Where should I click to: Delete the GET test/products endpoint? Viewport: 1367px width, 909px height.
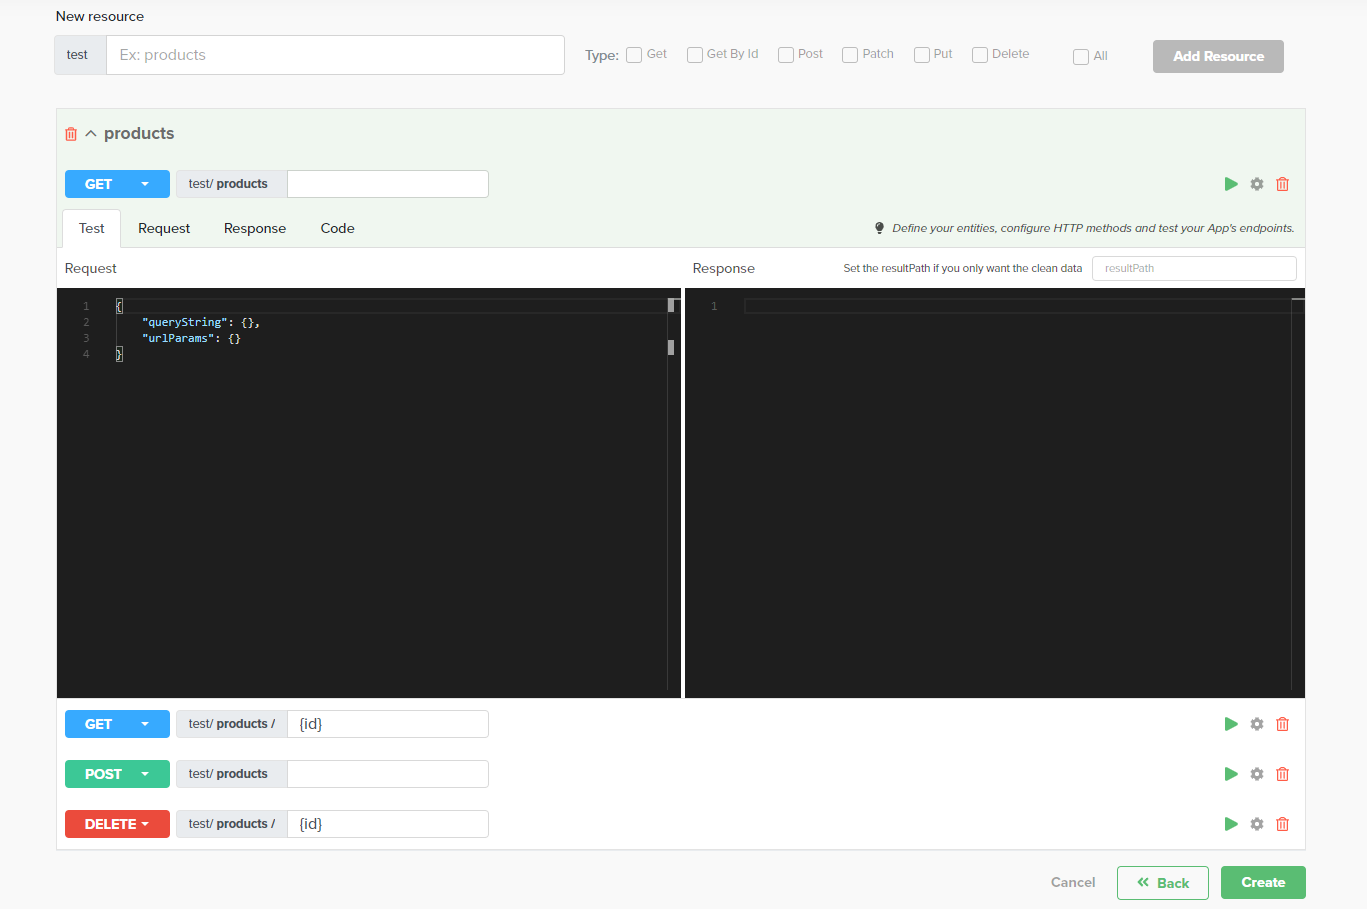(x=1283, y=184)
